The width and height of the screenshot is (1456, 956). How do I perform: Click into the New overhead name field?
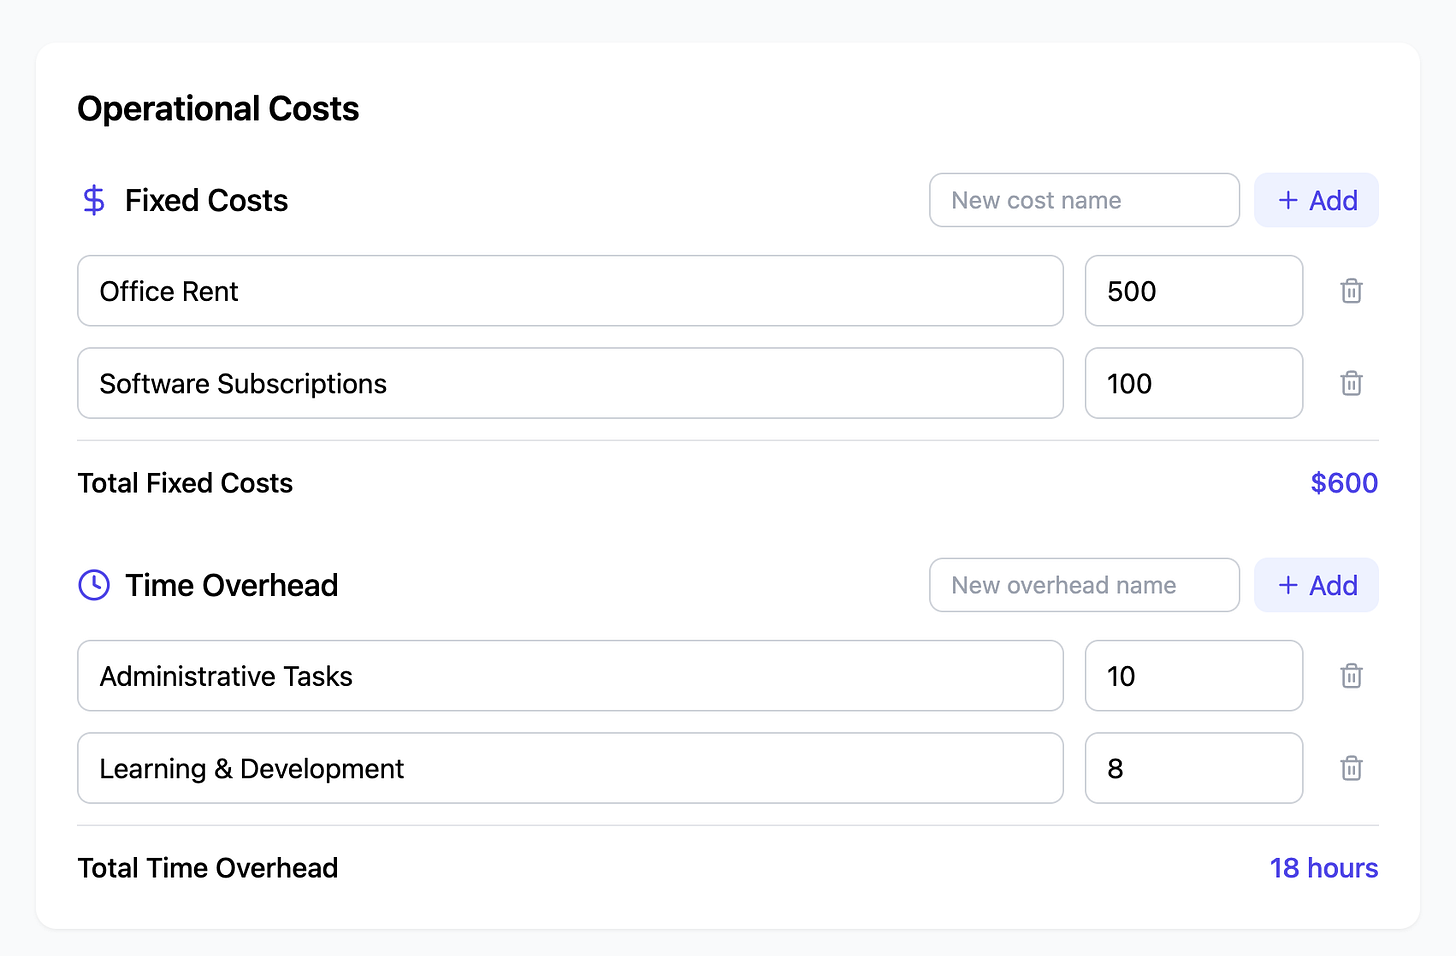pos(1084,585)
